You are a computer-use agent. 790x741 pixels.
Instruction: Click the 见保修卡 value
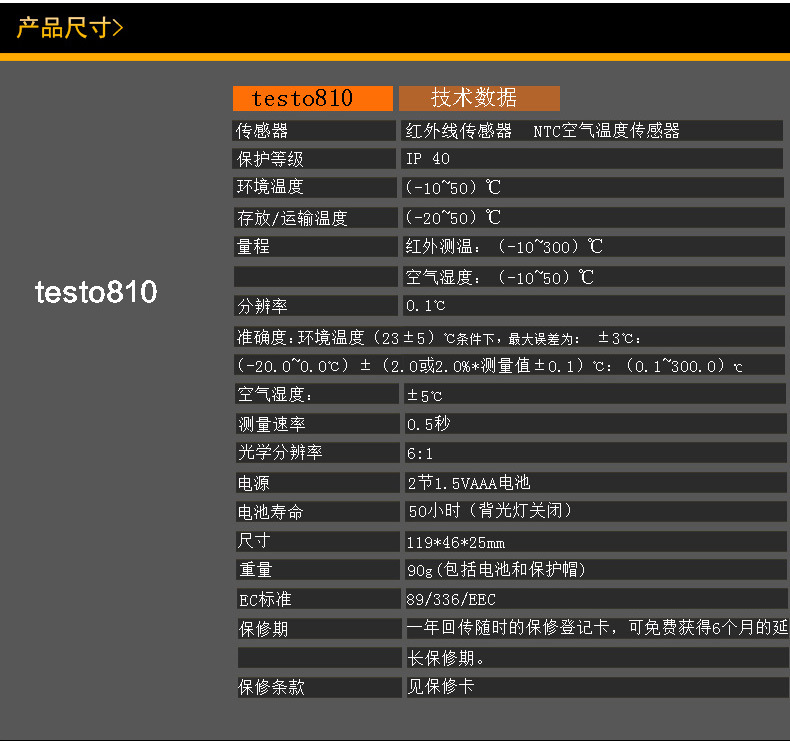pos(441,686)
